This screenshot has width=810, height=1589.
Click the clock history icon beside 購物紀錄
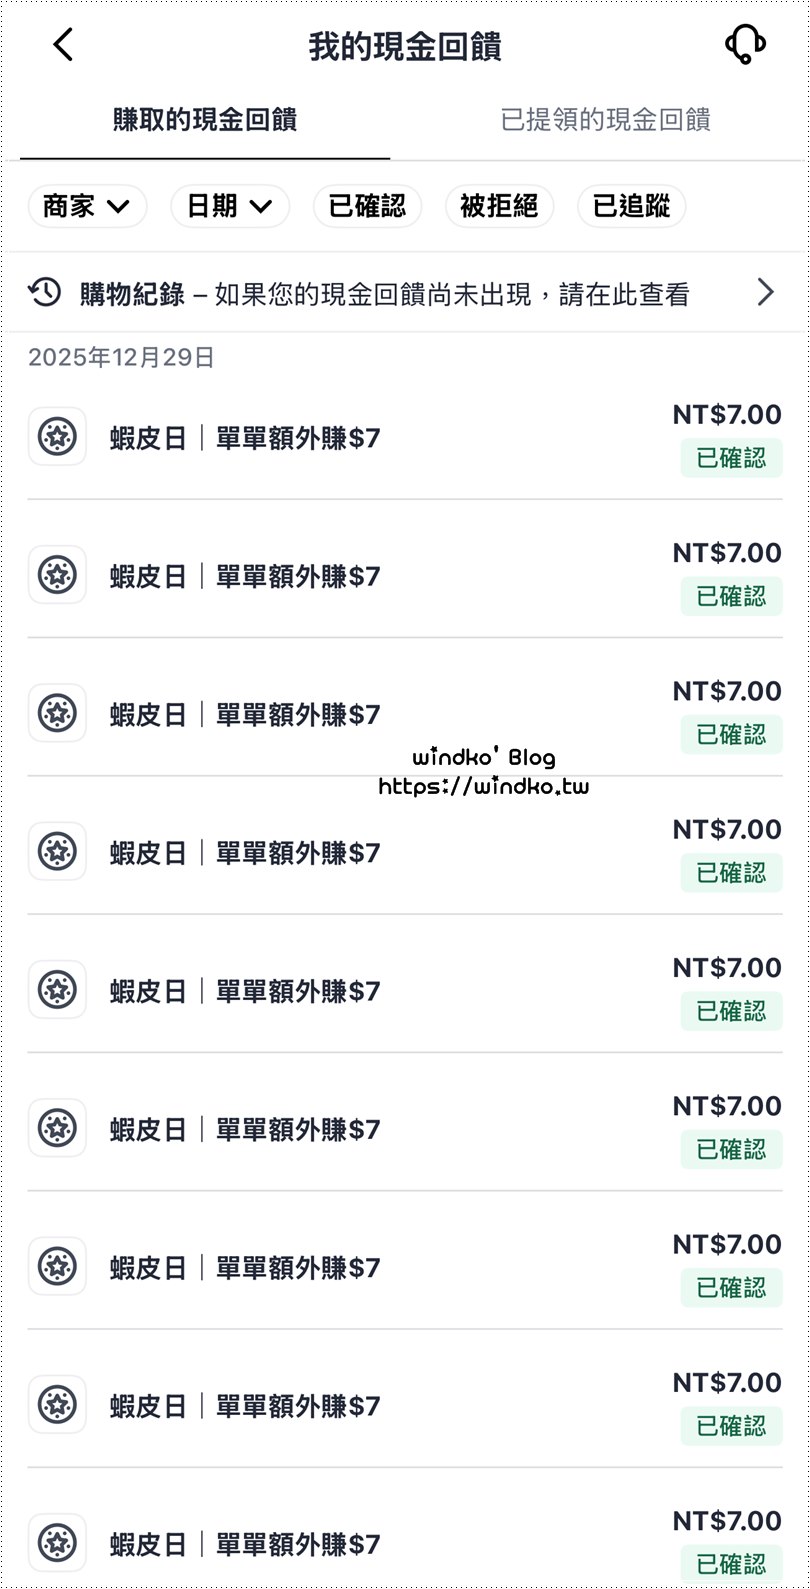click(x=45, y=293)
